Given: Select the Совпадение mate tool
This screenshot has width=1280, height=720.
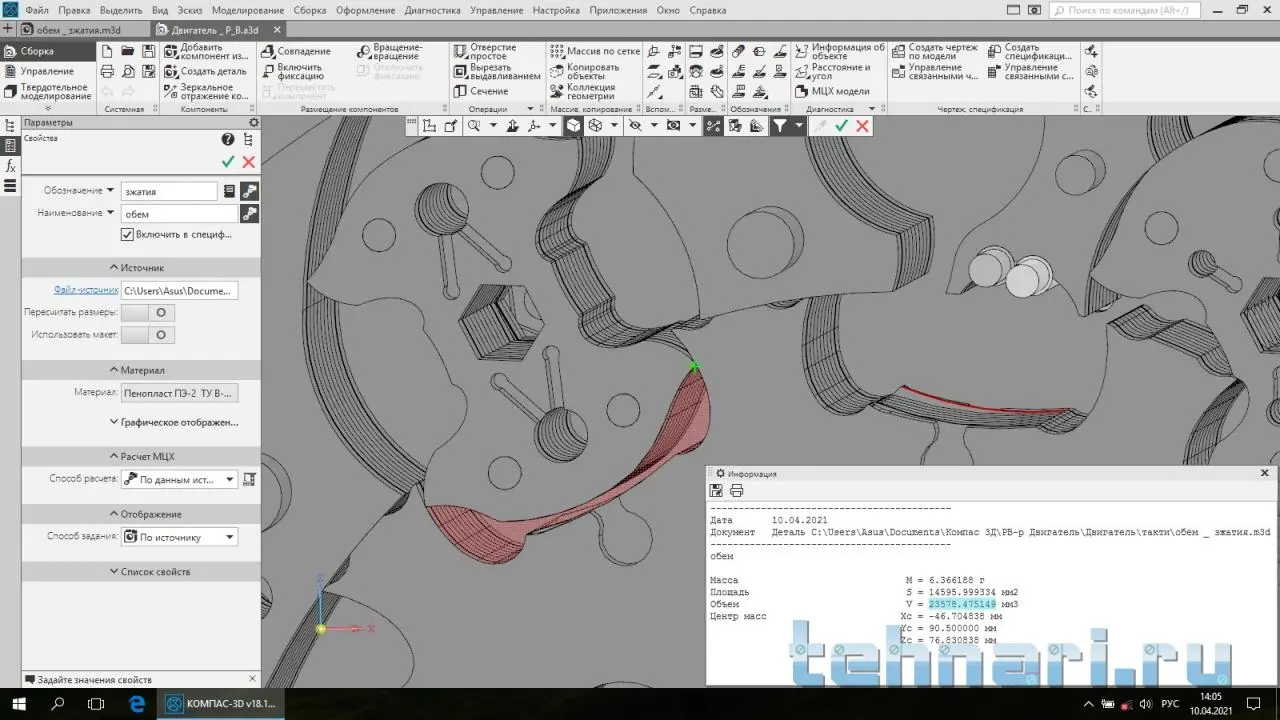Looking at the screenshot, I should pyautogui.click(x=296, y=51).
